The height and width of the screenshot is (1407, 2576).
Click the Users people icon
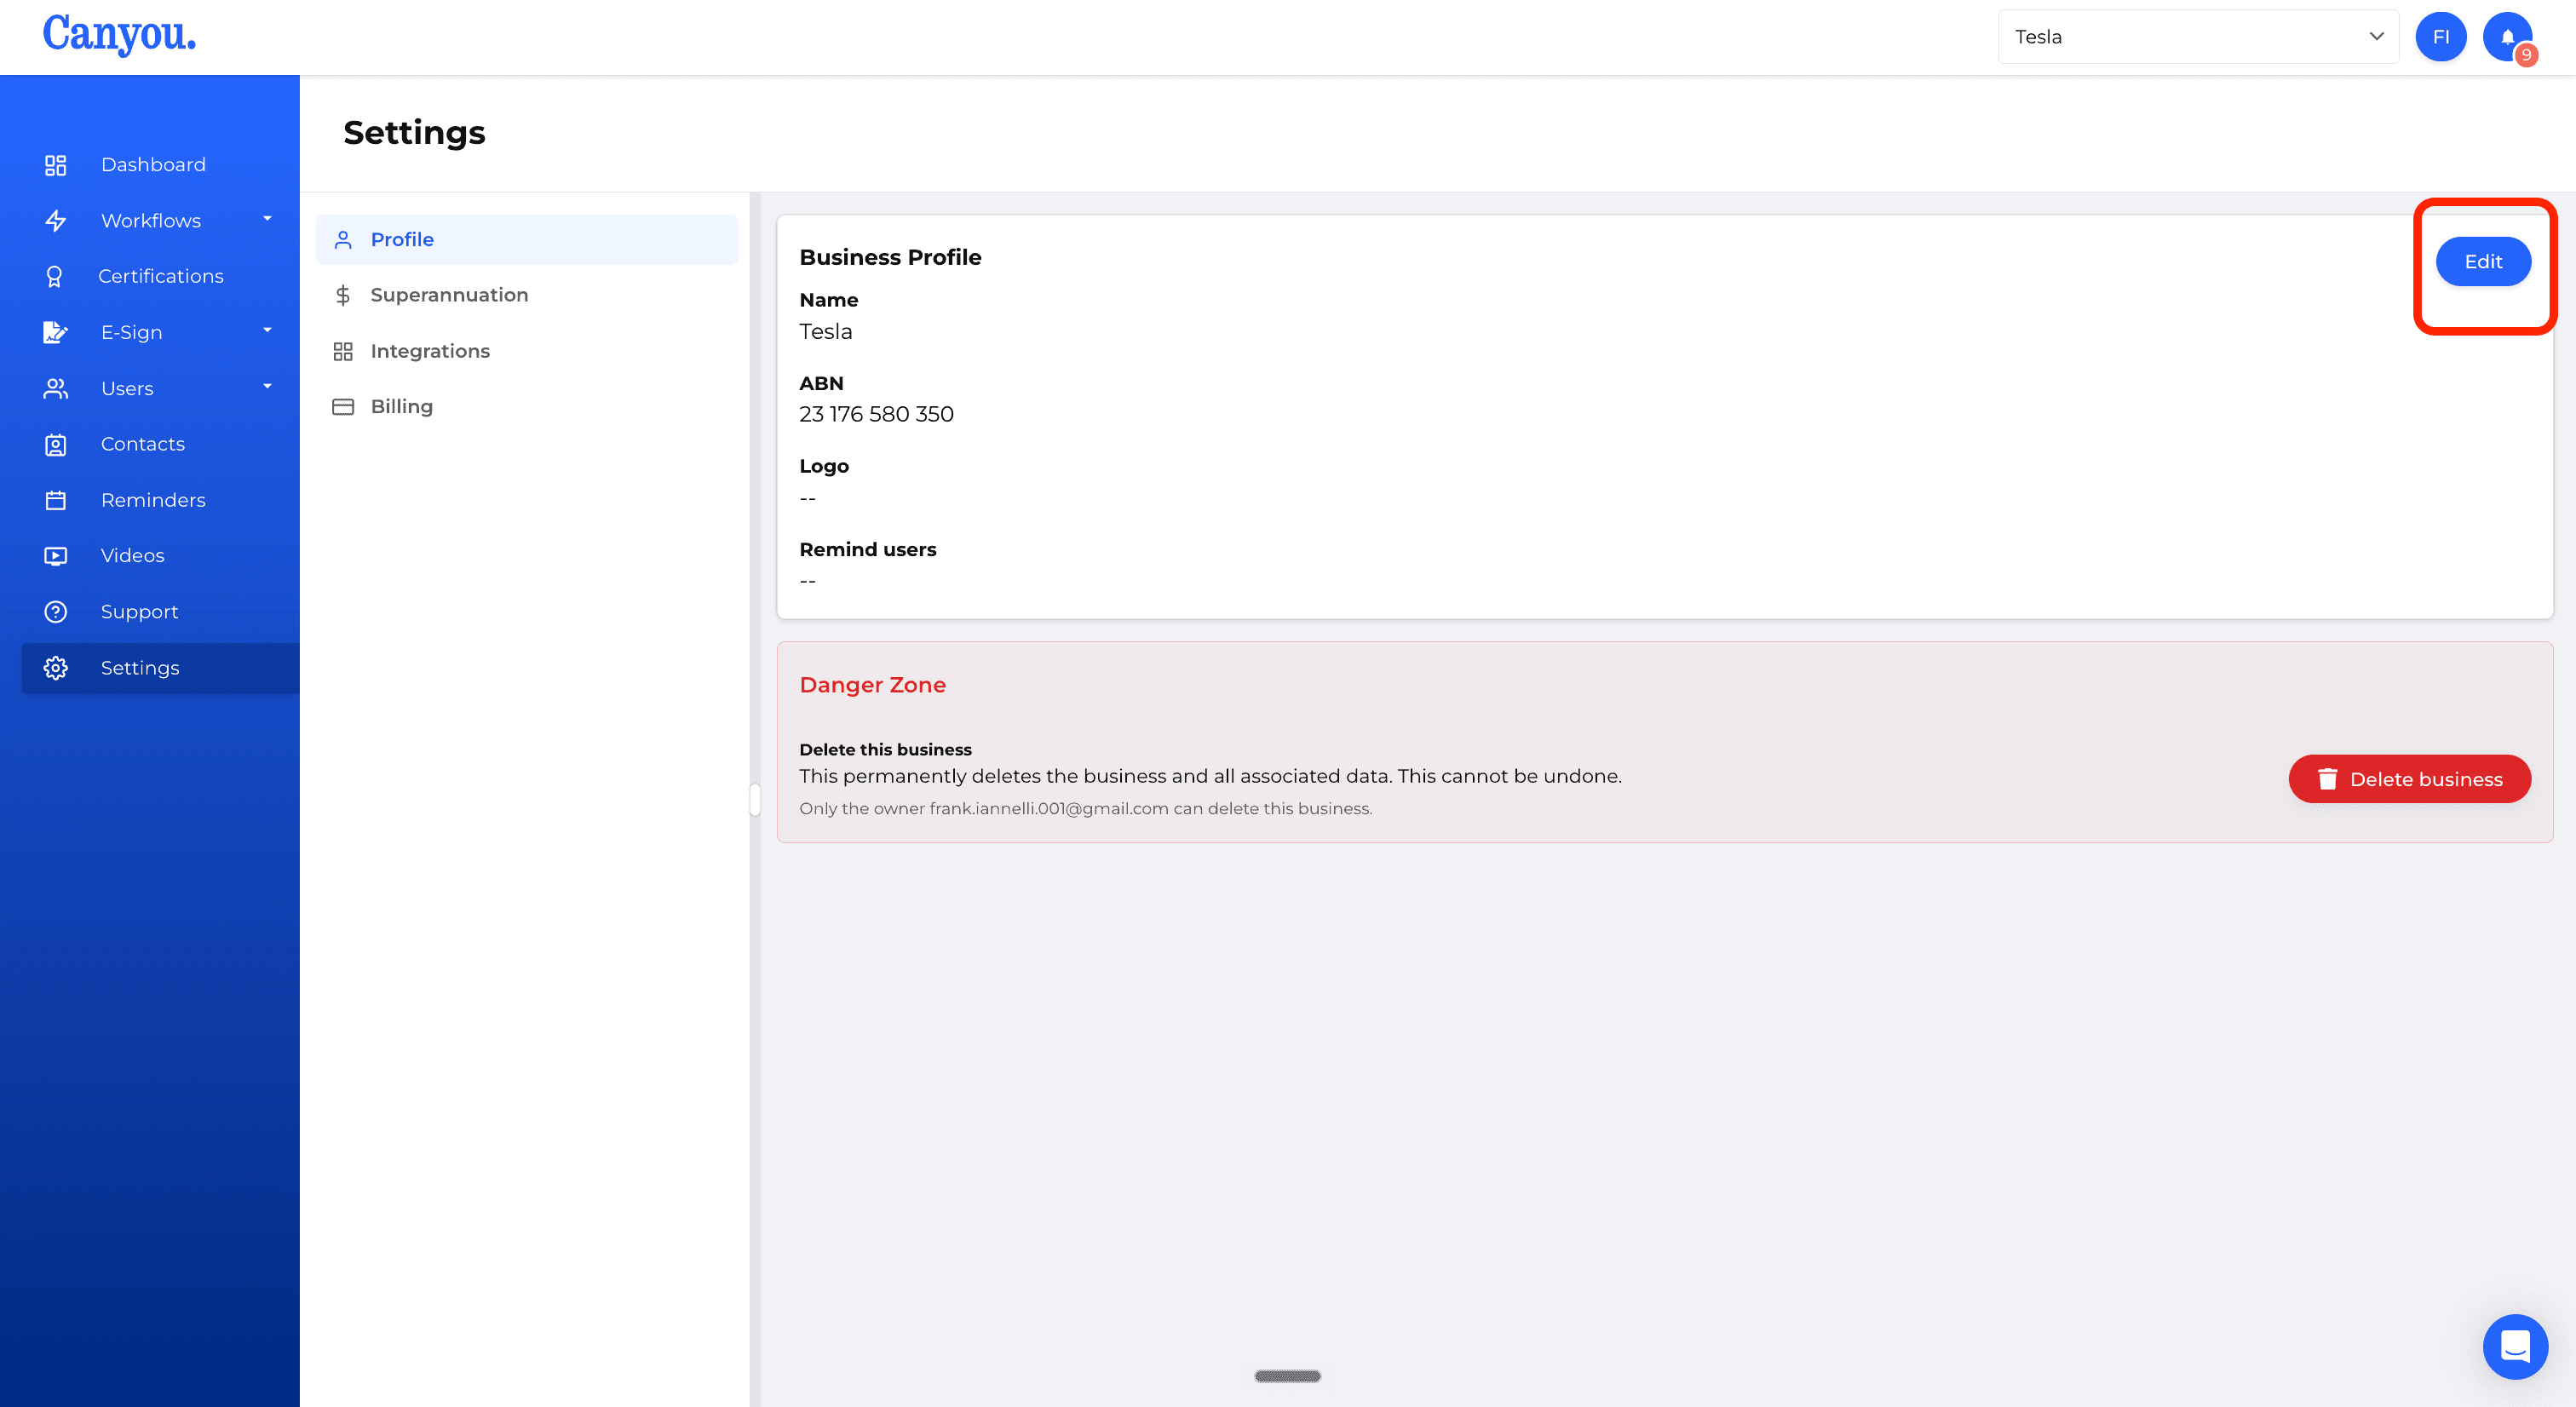56,389
